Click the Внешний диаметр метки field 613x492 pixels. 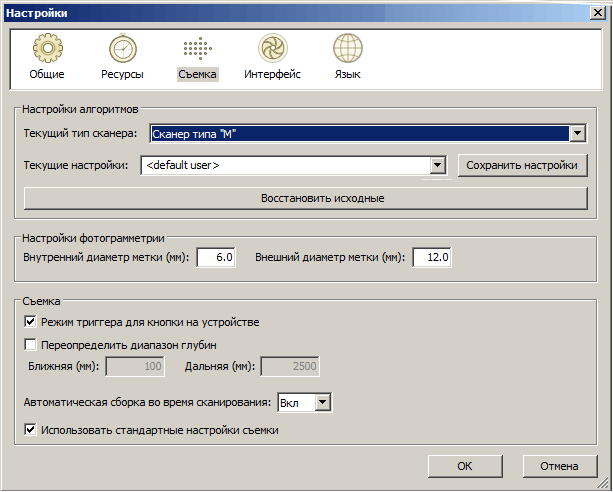tap(432, 257)
